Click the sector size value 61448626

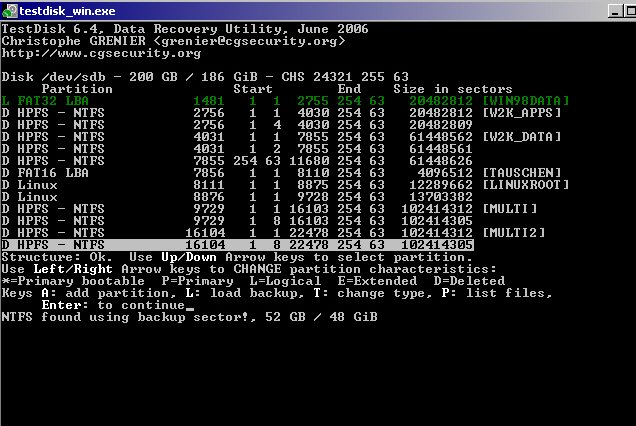pyautogui.click(x=441, y=161)
